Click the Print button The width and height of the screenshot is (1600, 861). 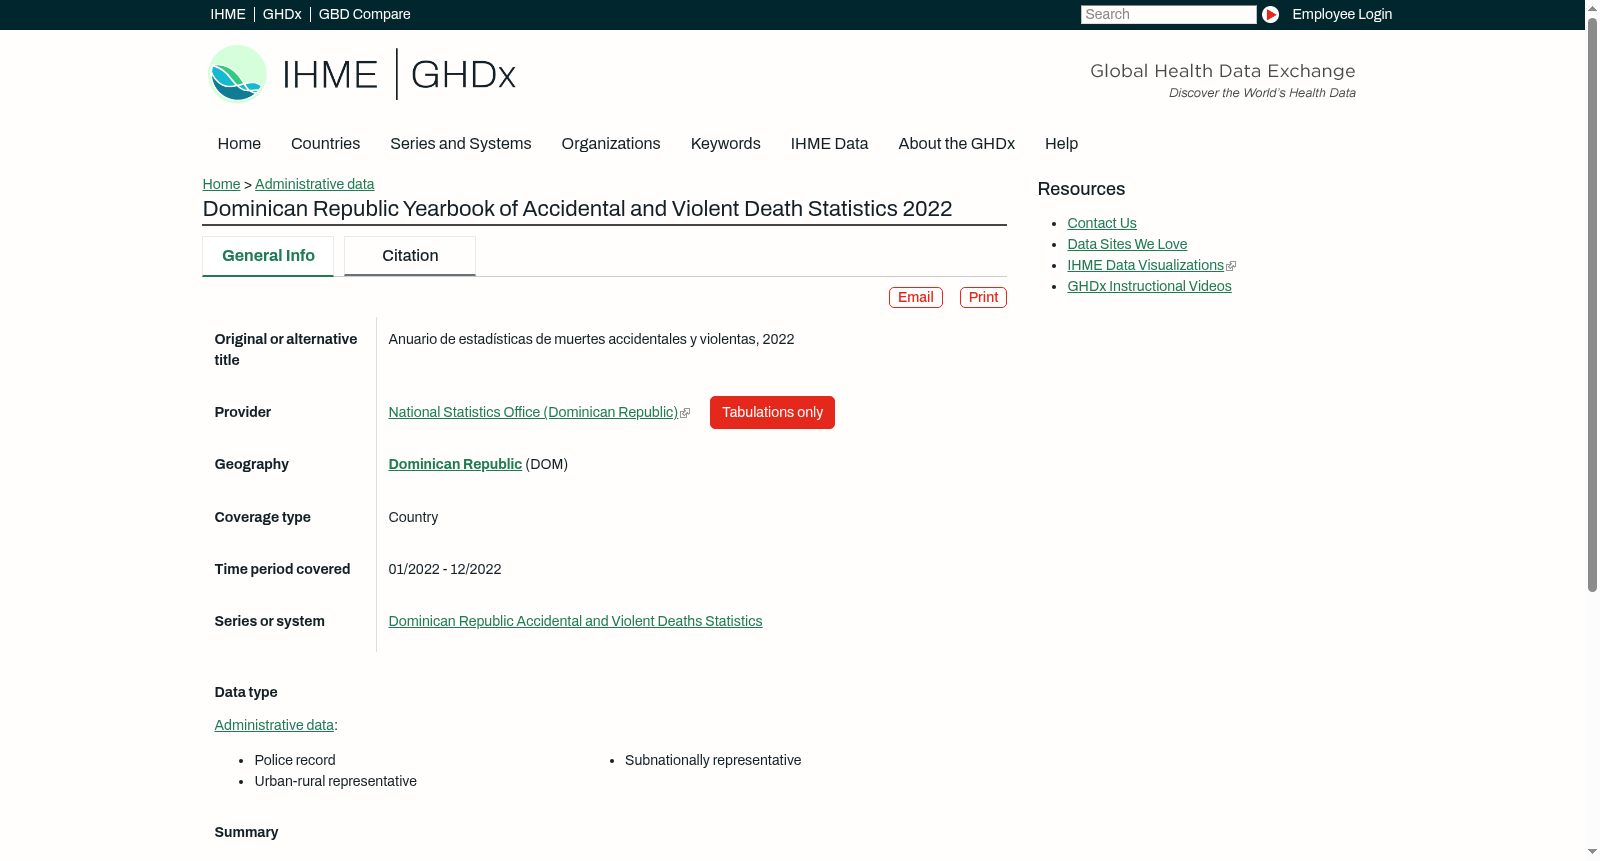pos(983,297)
